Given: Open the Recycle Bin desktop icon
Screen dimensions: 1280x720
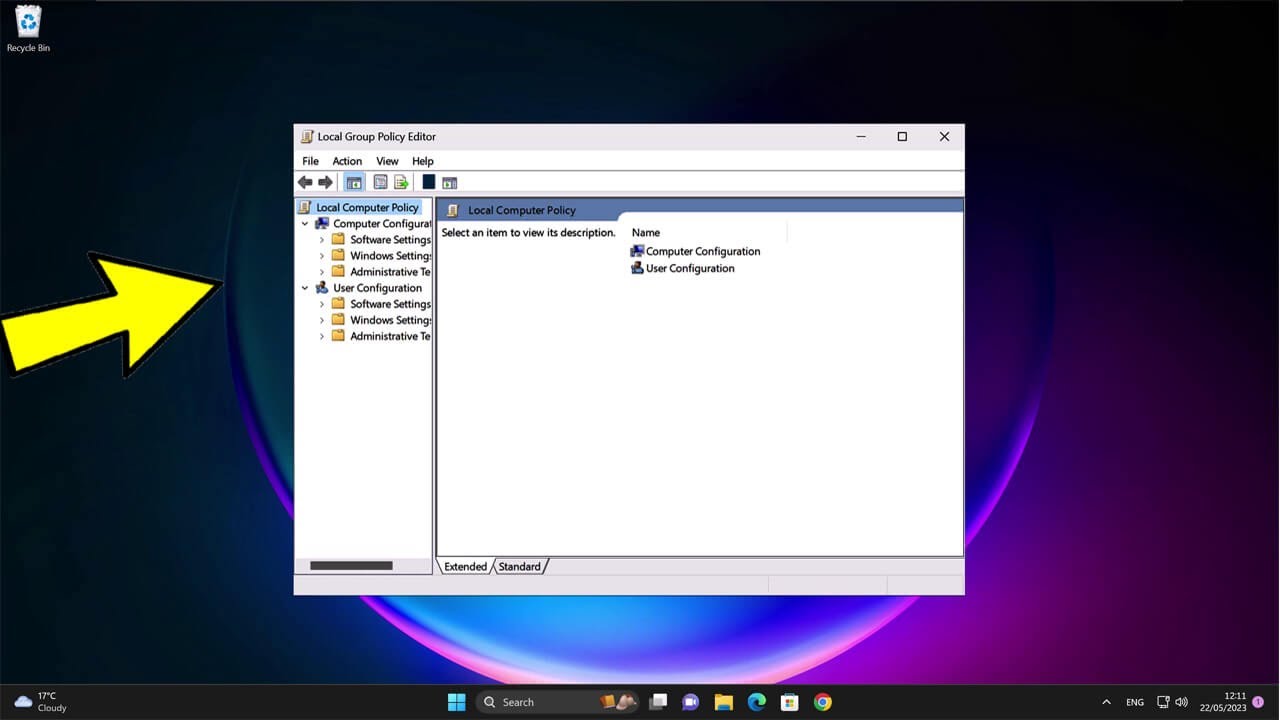Looking at the screenshot, I should tap(28, 28).
